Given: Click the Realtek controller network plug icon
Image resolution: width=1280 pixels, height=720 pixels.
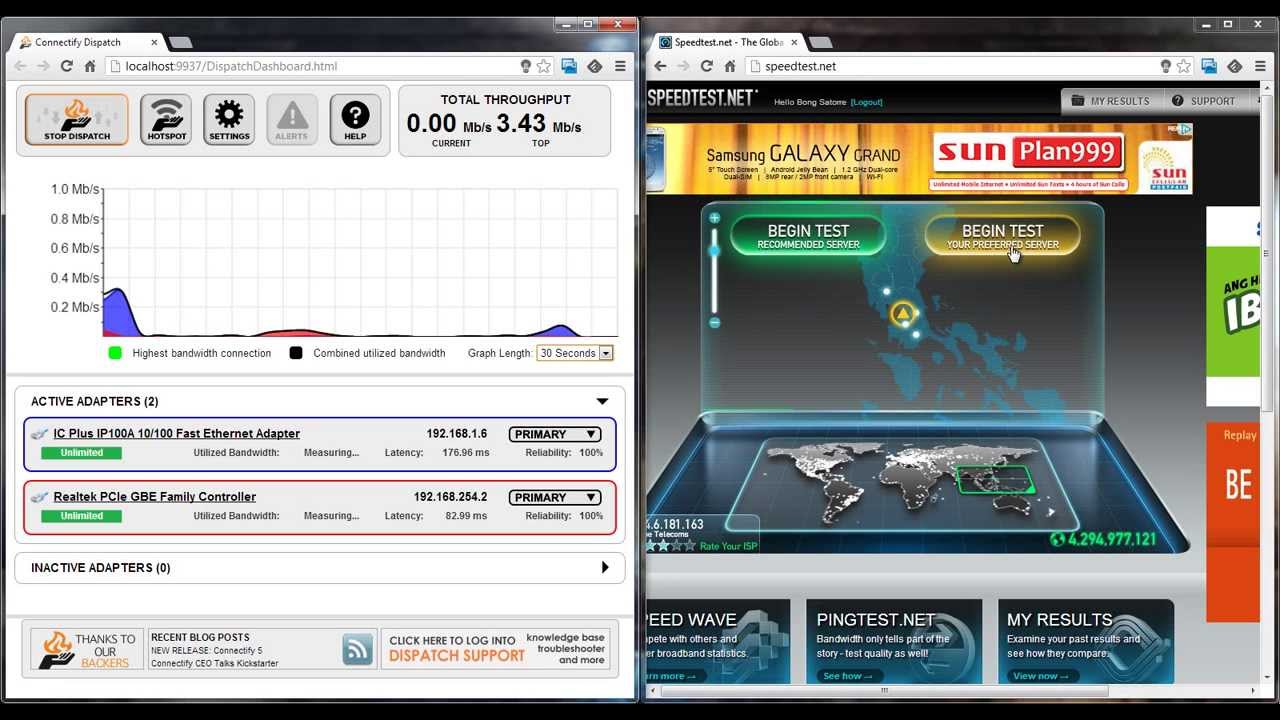Looking at the screenshot, I should point(39,497).
